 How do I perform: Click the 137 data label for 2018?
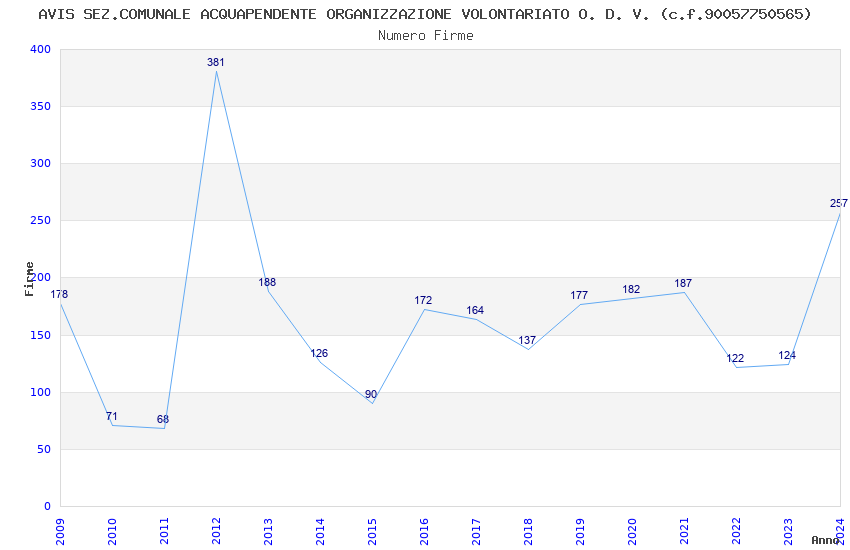527,340
